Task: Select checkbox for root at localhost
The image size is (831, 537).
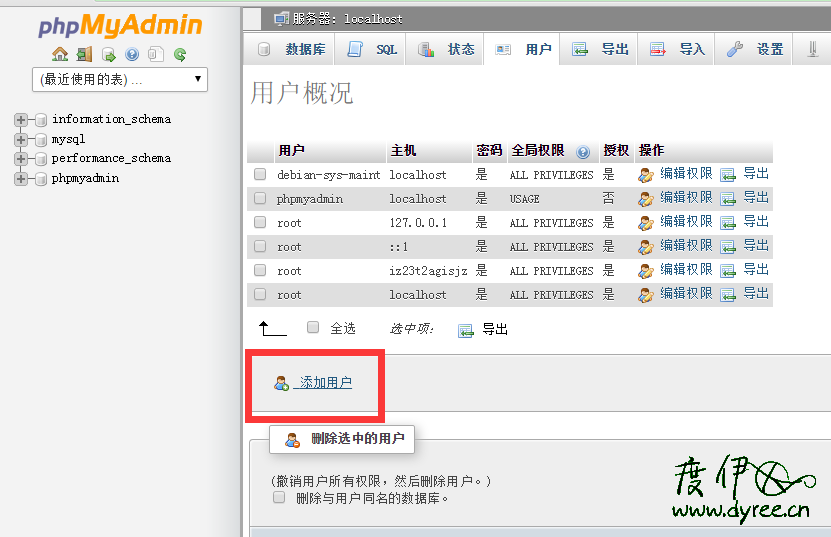Action: click(x=260, y=294)
